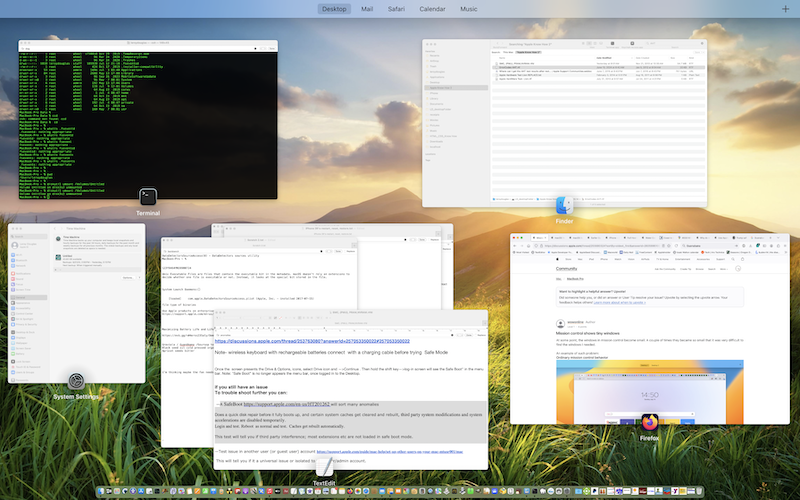This screenshot has width=800, height=500.
Task: Click the TextEdit app icon badge
Action: (324, 467)
